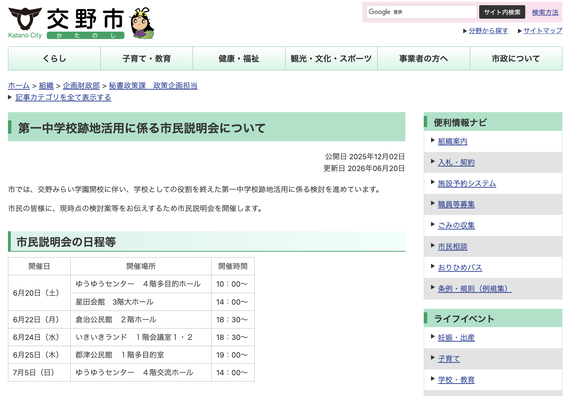Click the 更新日 2026年06月20日 text

[x=364, y=169]
